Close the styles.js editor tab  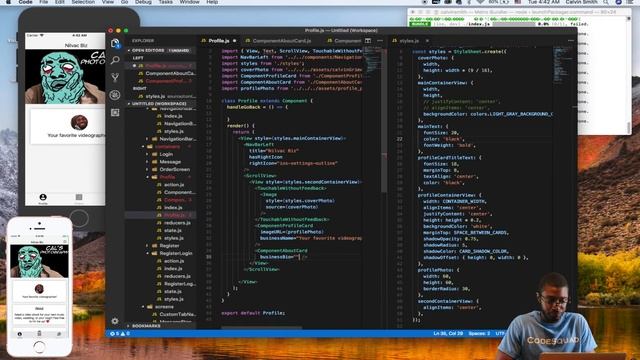pos(427,41)
